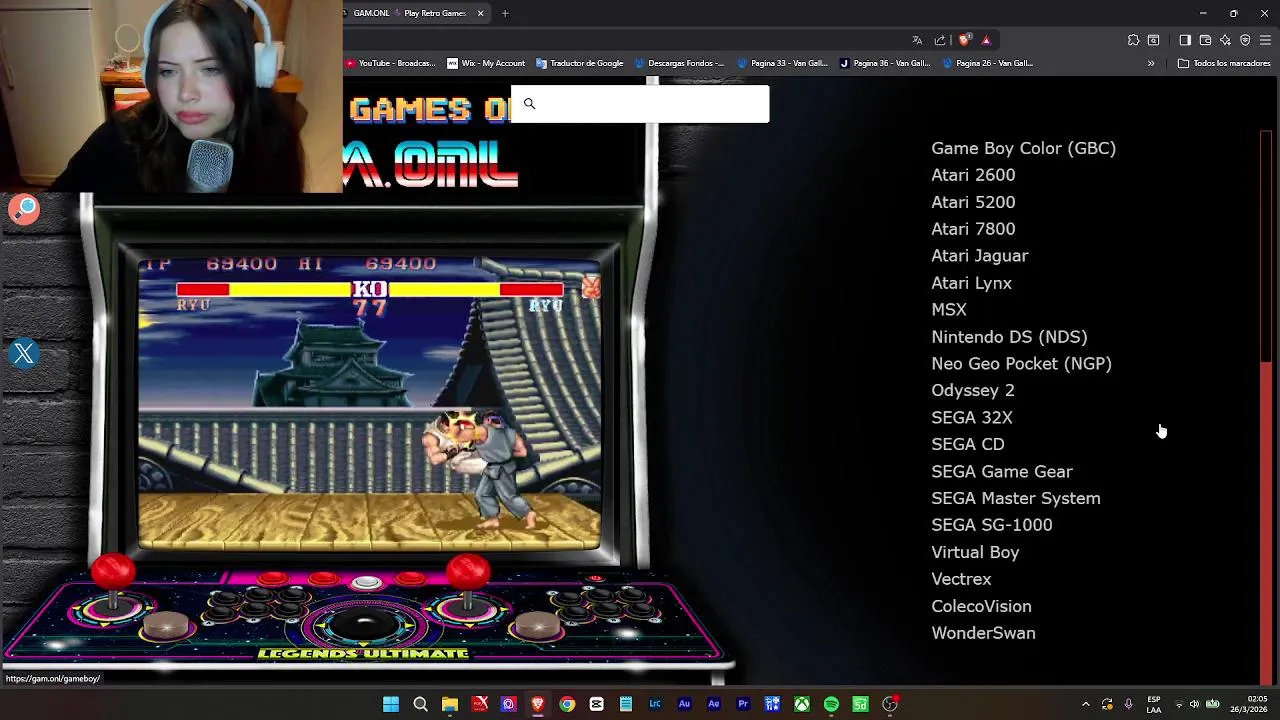Launch Google Chrome from taskbar

click(567, 704)
